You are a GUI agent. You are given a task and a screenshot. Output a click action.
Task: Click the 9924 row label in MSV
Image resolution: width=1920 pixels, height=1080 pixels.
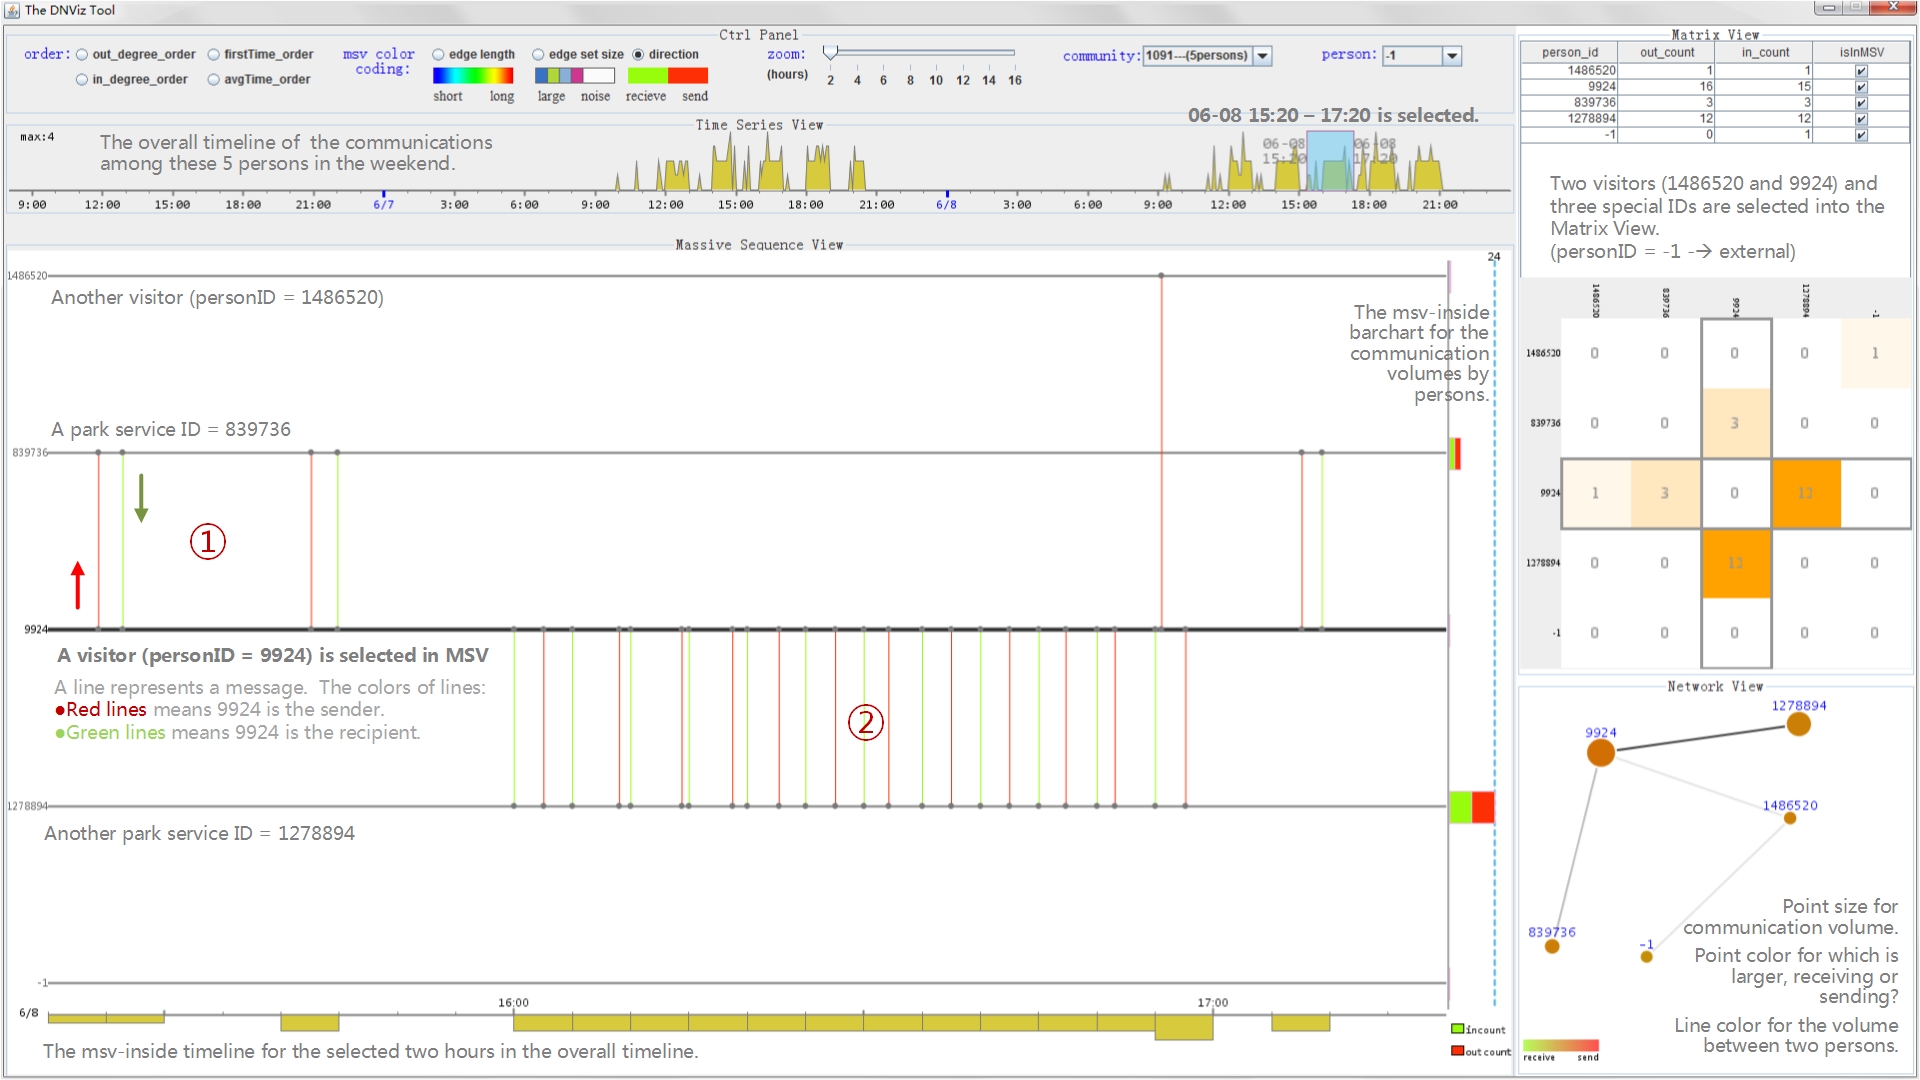[x=36, y=629]
